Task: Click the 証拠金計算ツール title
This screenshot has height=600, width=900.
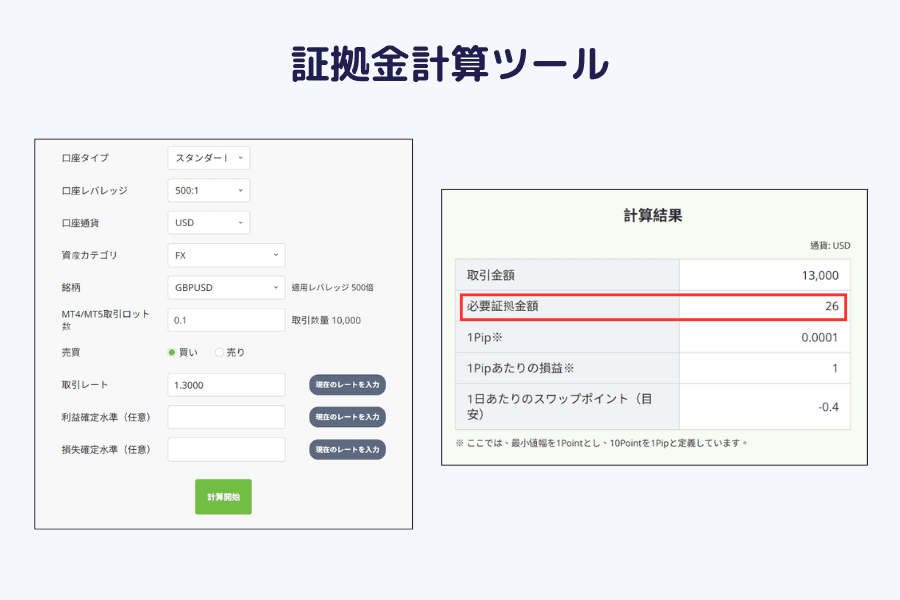Action: 451,64
